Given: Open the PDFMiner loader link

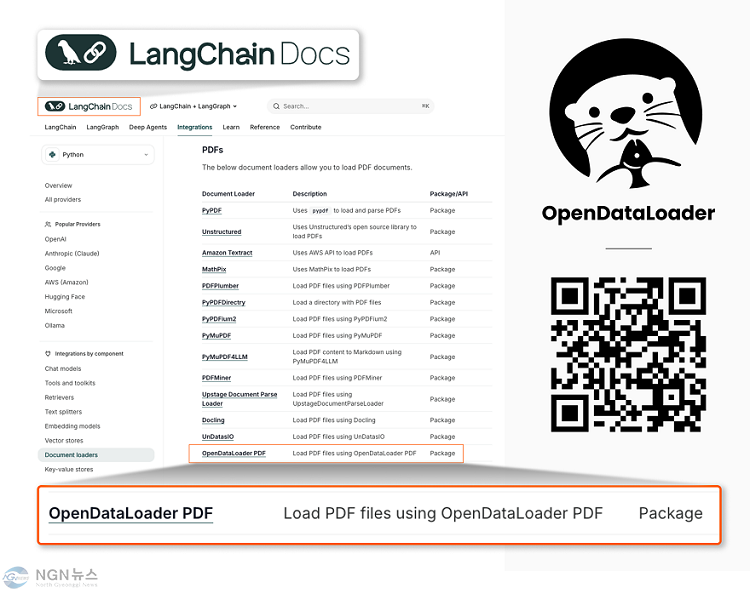Looking at the screenshot, I should coord(216,378).
